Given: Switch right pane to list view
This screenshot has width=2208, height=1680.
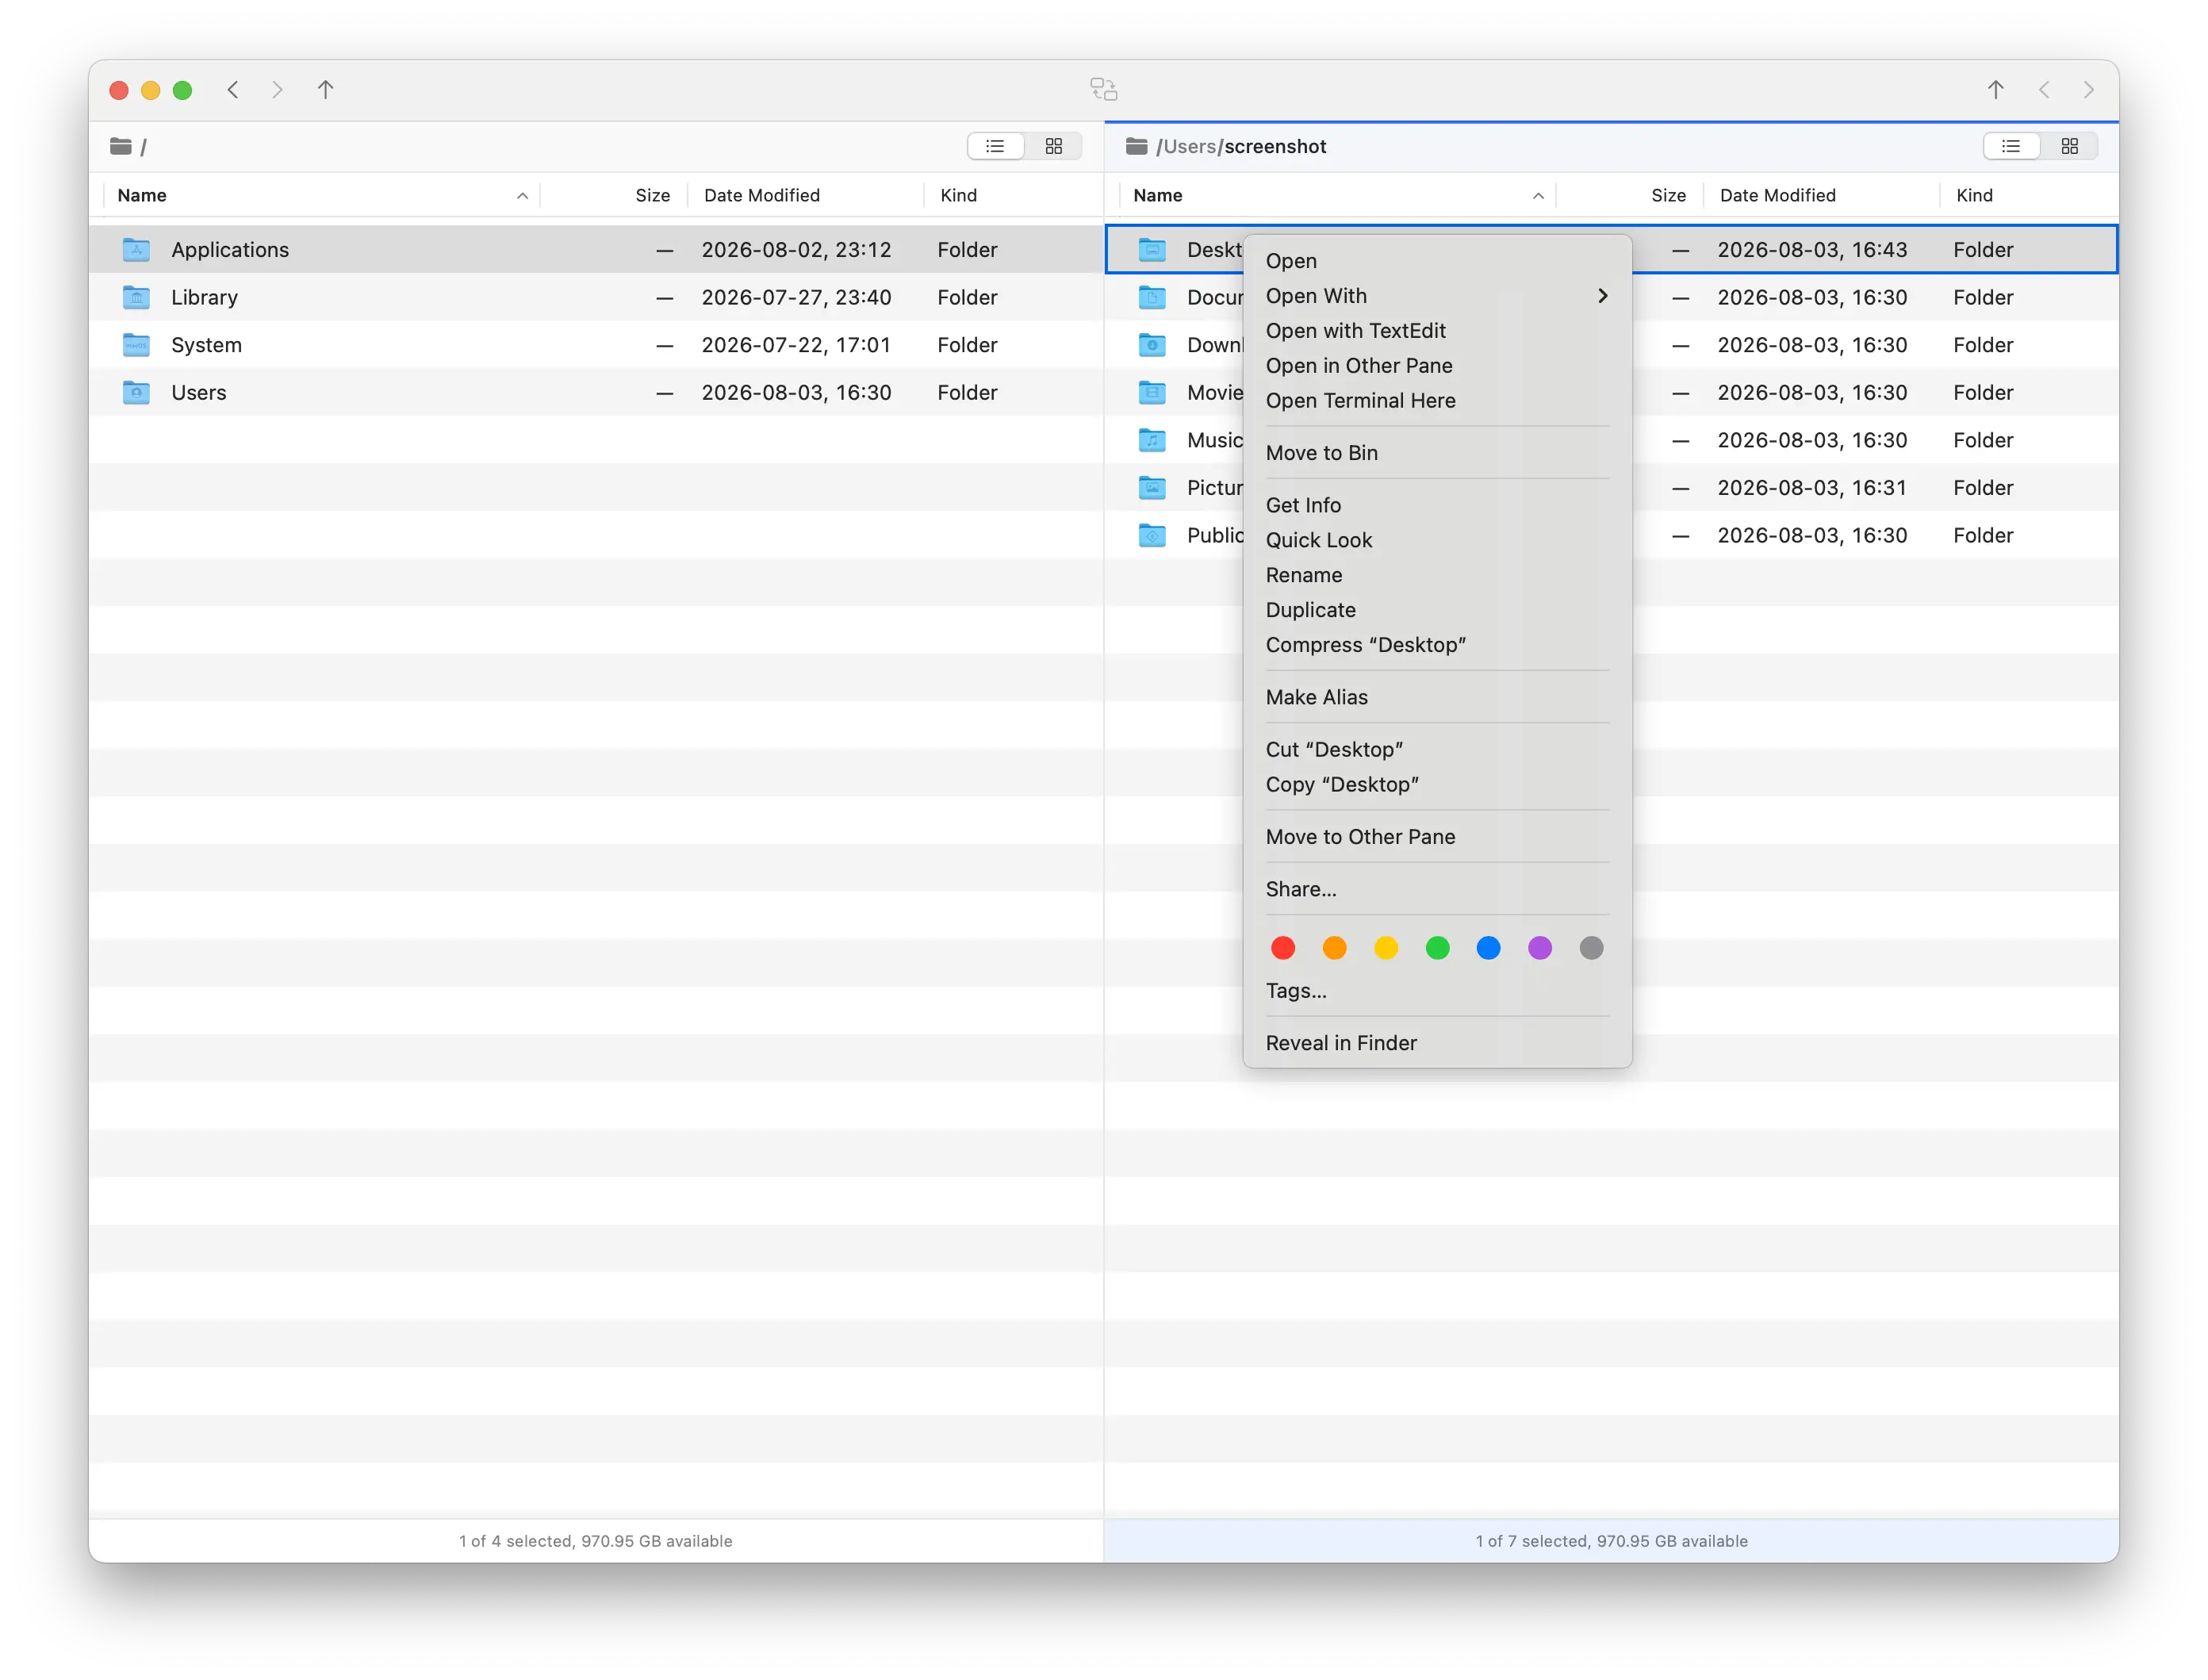Looking at the screenshot, I should click(2011, 146).
